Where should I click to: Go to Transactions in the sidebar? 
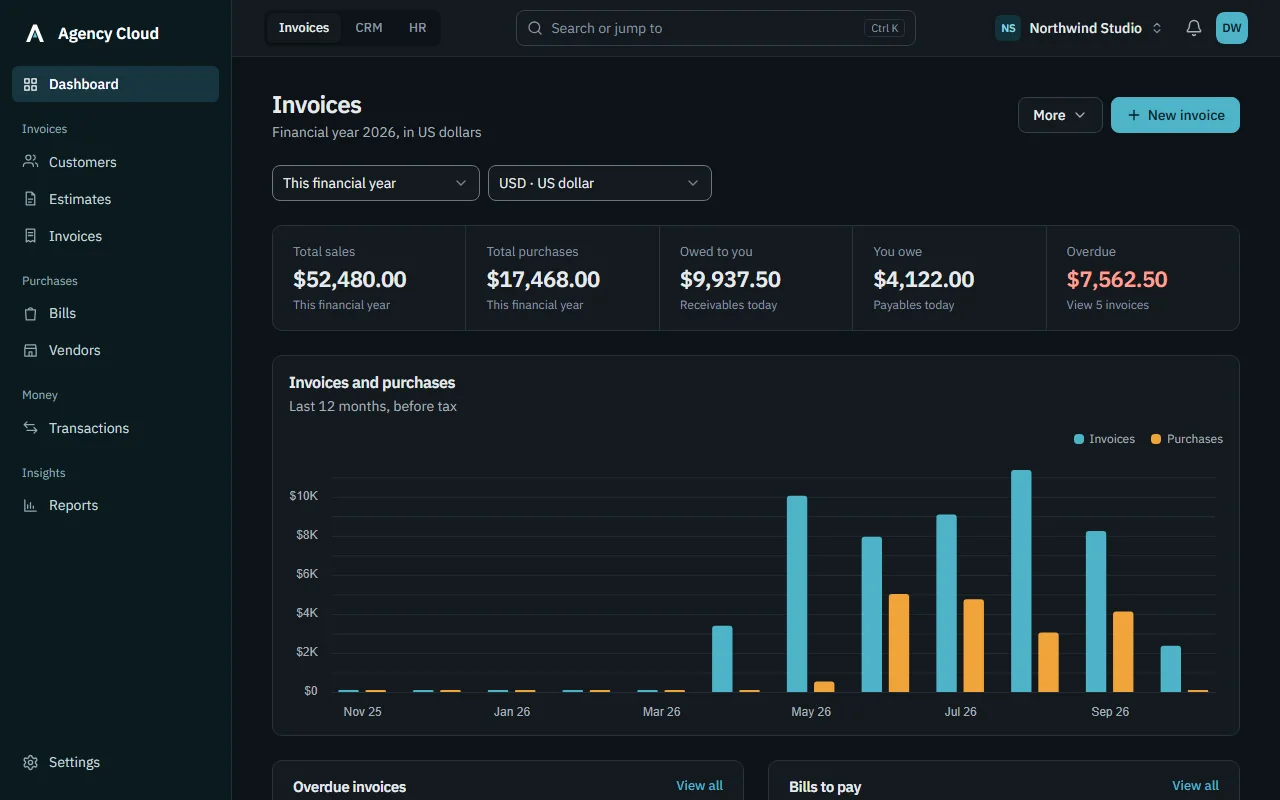coord(115,428)
